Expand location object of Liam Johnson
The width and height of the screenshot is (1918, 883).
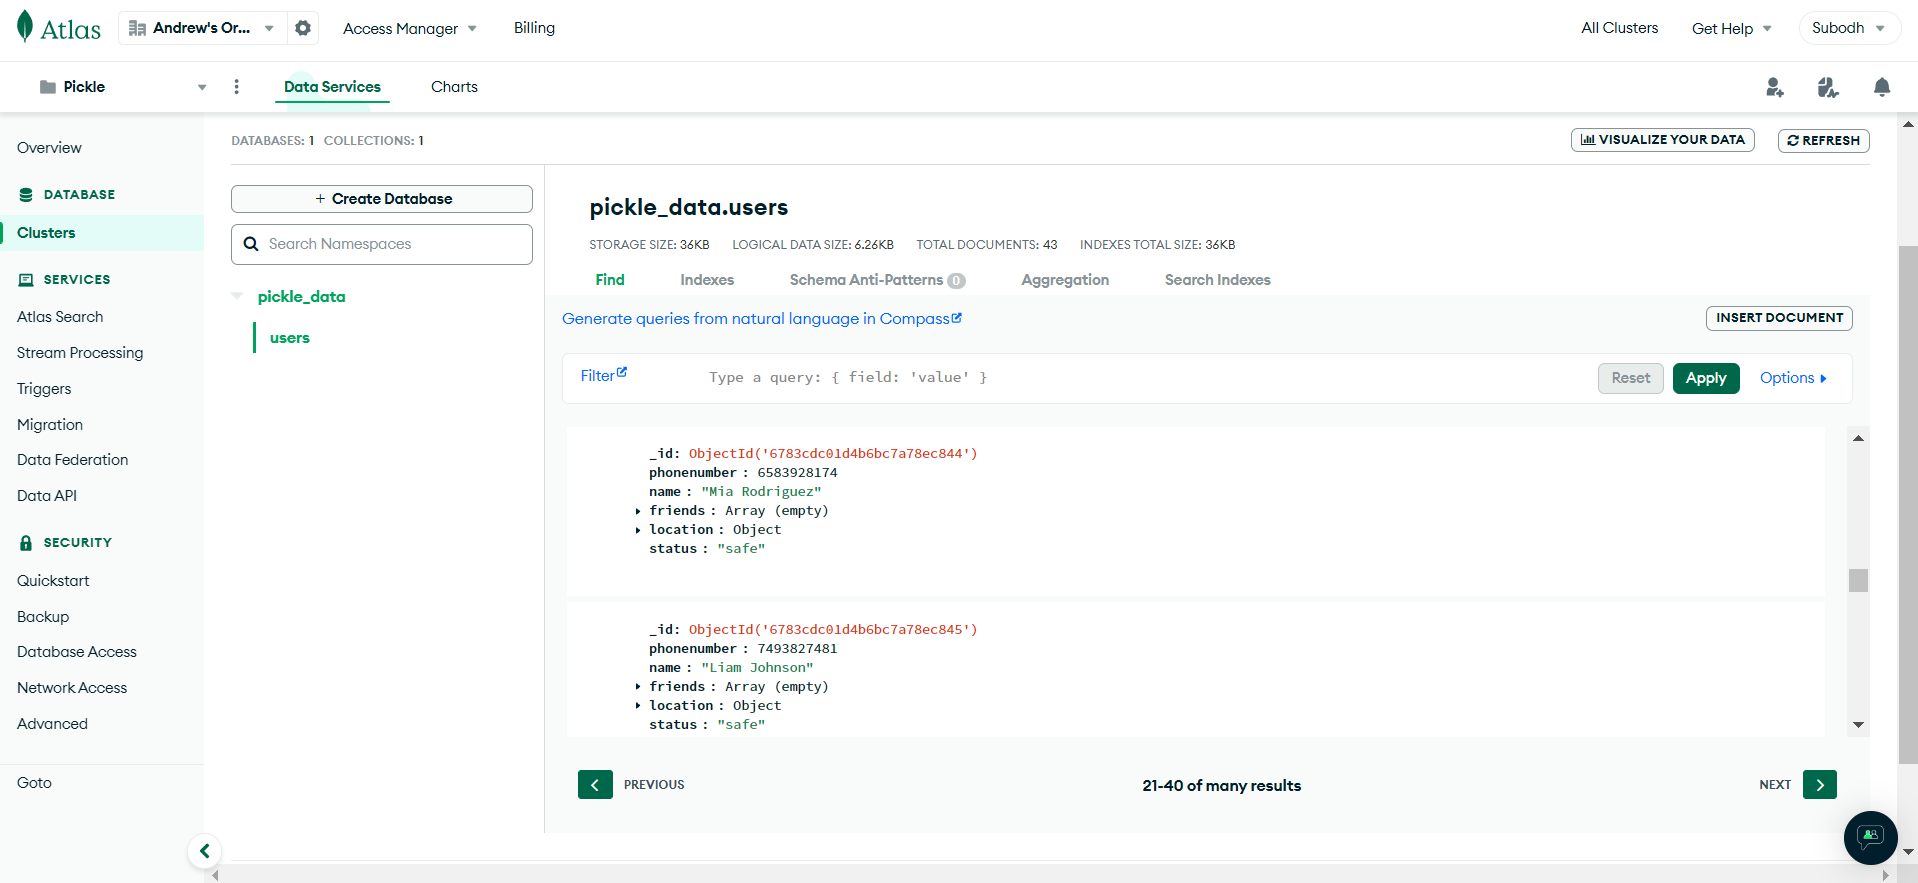(638, 706)
